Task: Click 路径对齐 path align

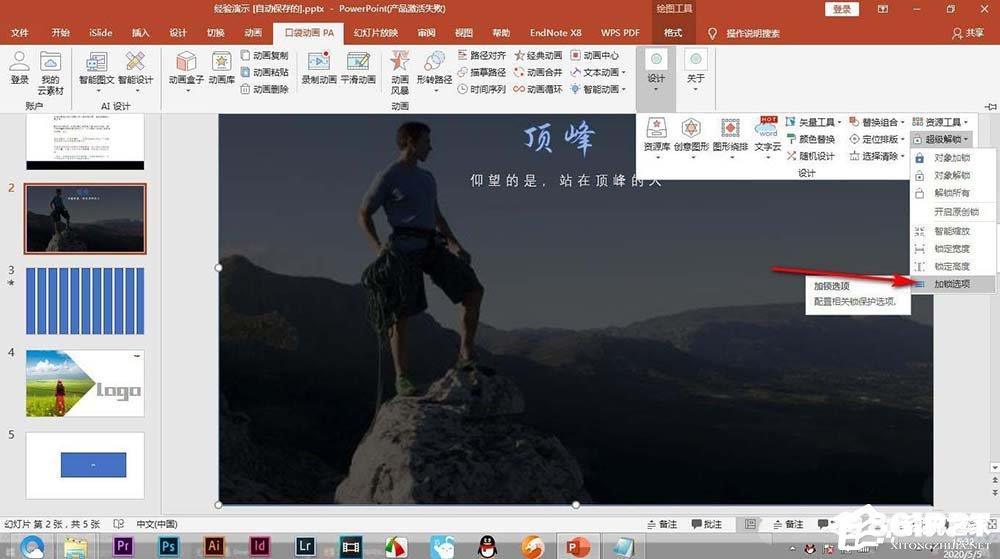Action: click(x=482, y=55)
